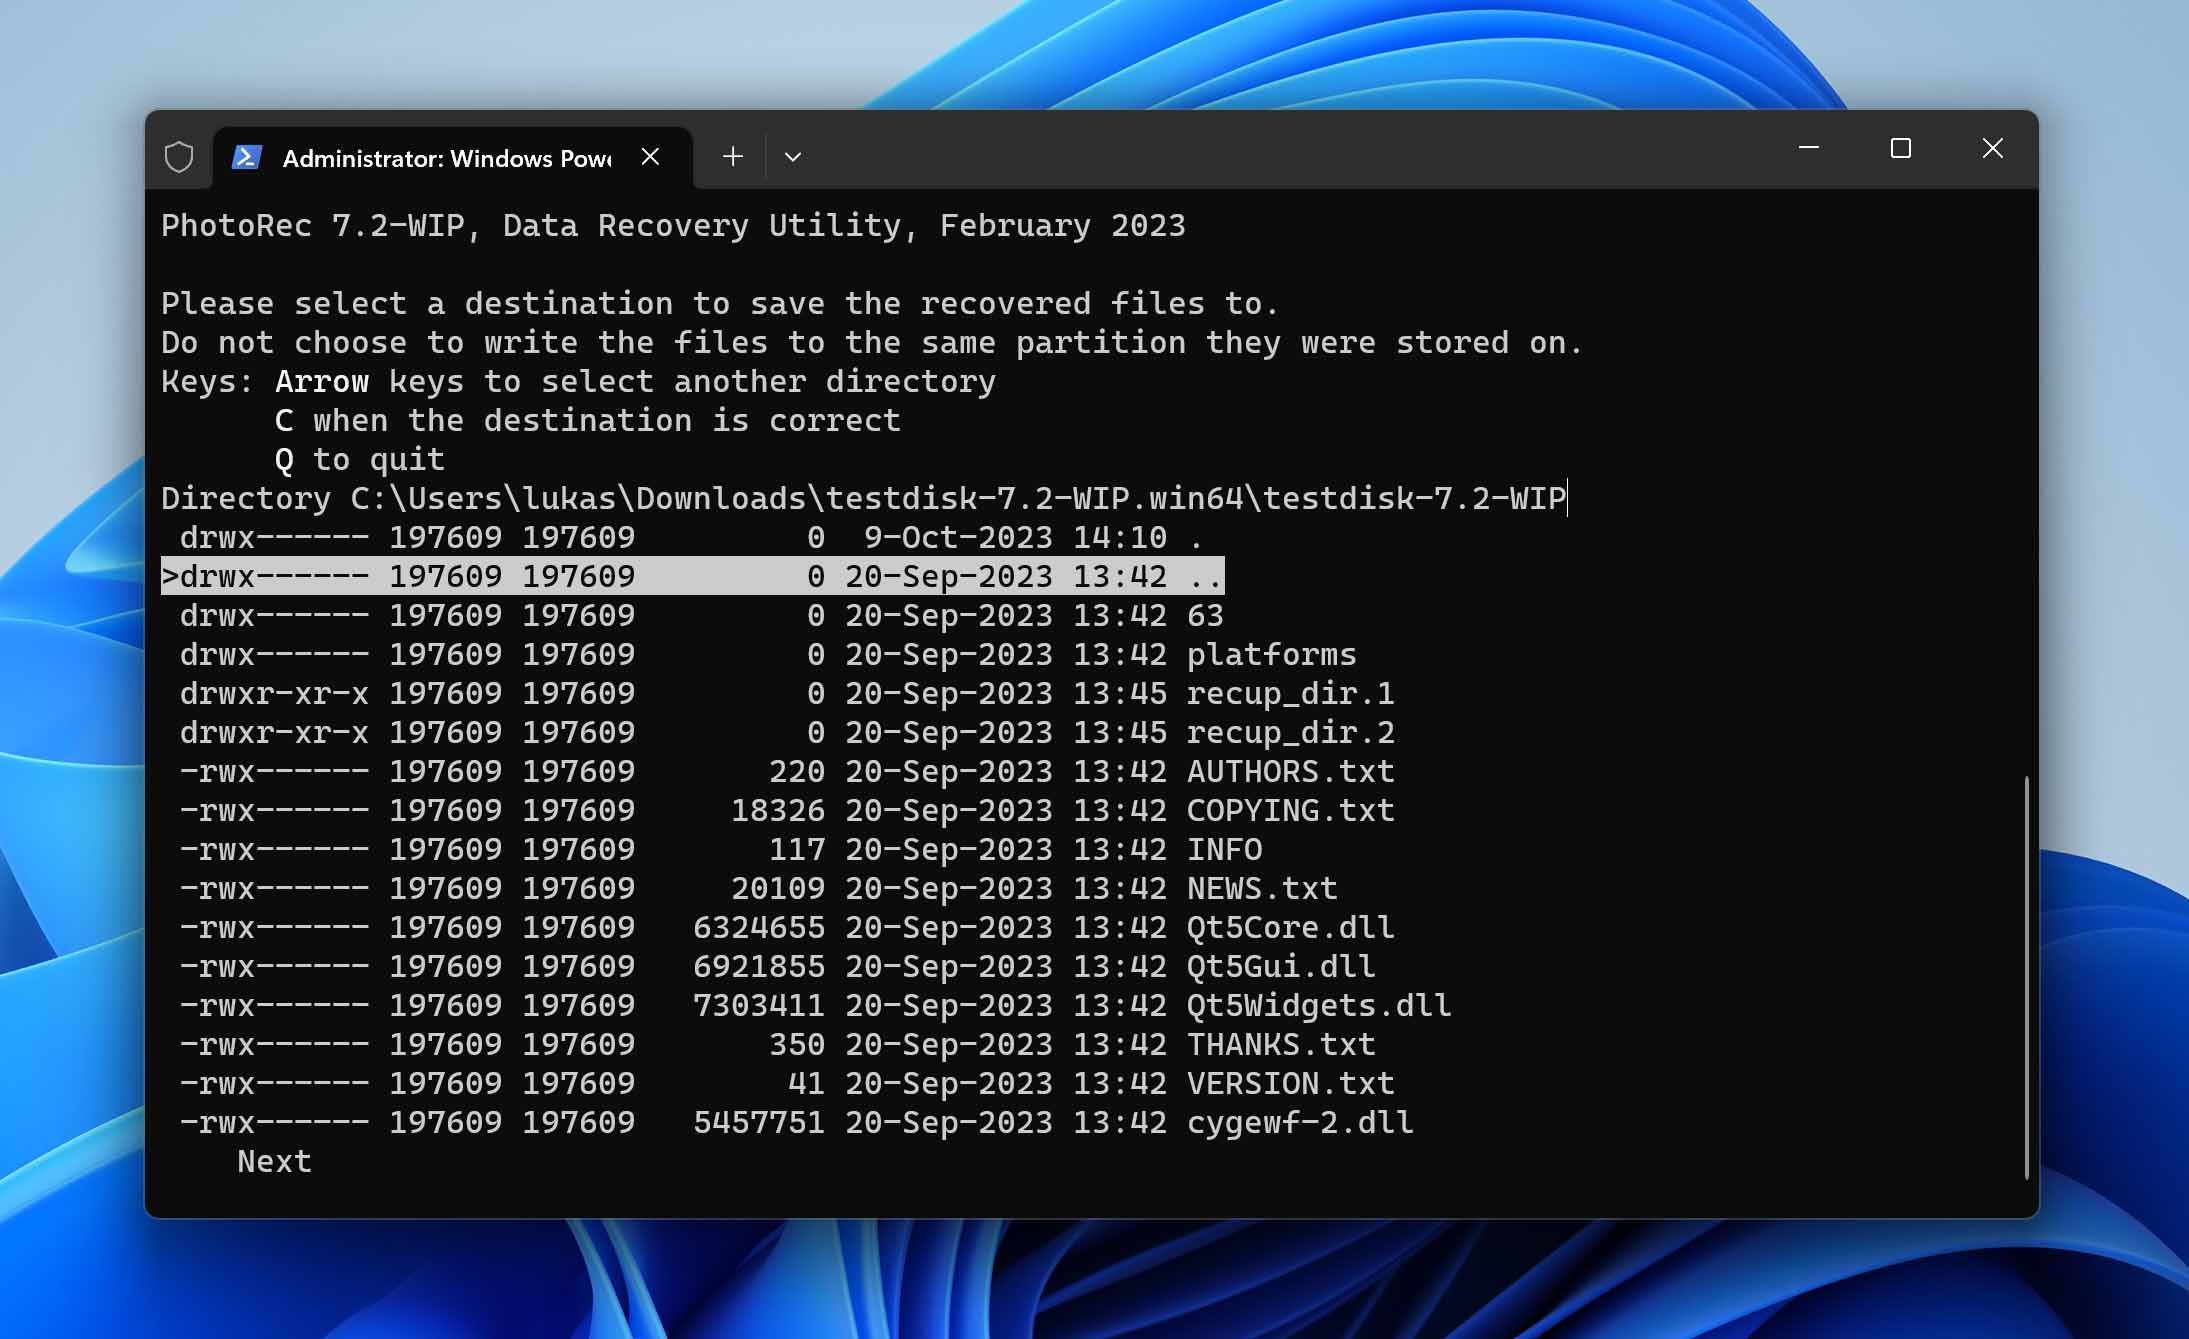Click the 'Q to quit' line
Image resolution: width=2189 pixels, height=1339 pixels.
[x=360, y=459]
